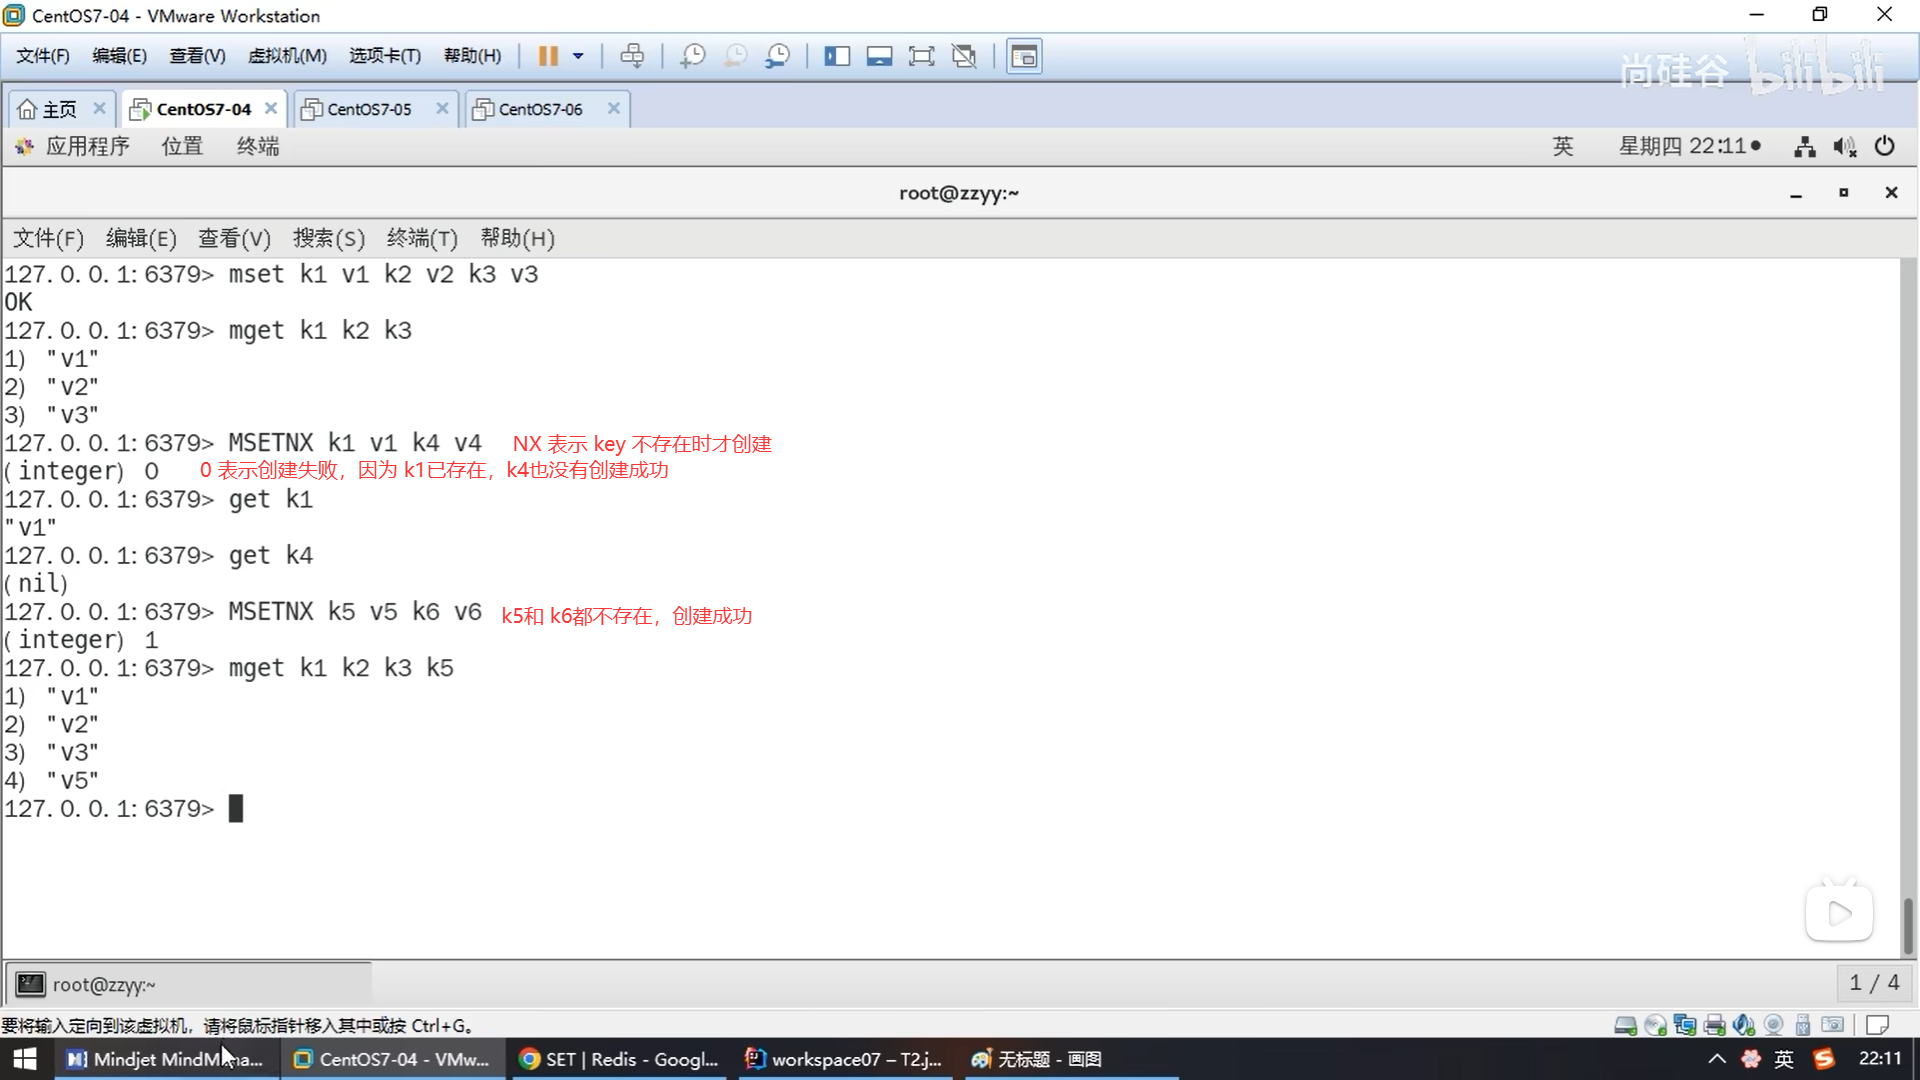The height and width of the screenshot is (1080, 1920).
Task: Pause the virtual machine from toolbar
Action: [547, 56]
